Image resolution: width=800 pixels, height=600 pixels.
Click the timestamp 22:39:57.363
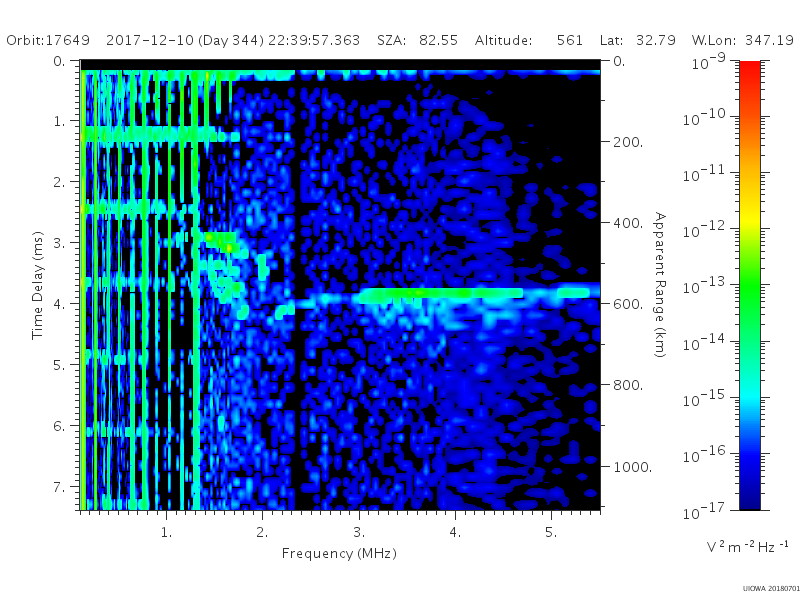pos(314,40)
